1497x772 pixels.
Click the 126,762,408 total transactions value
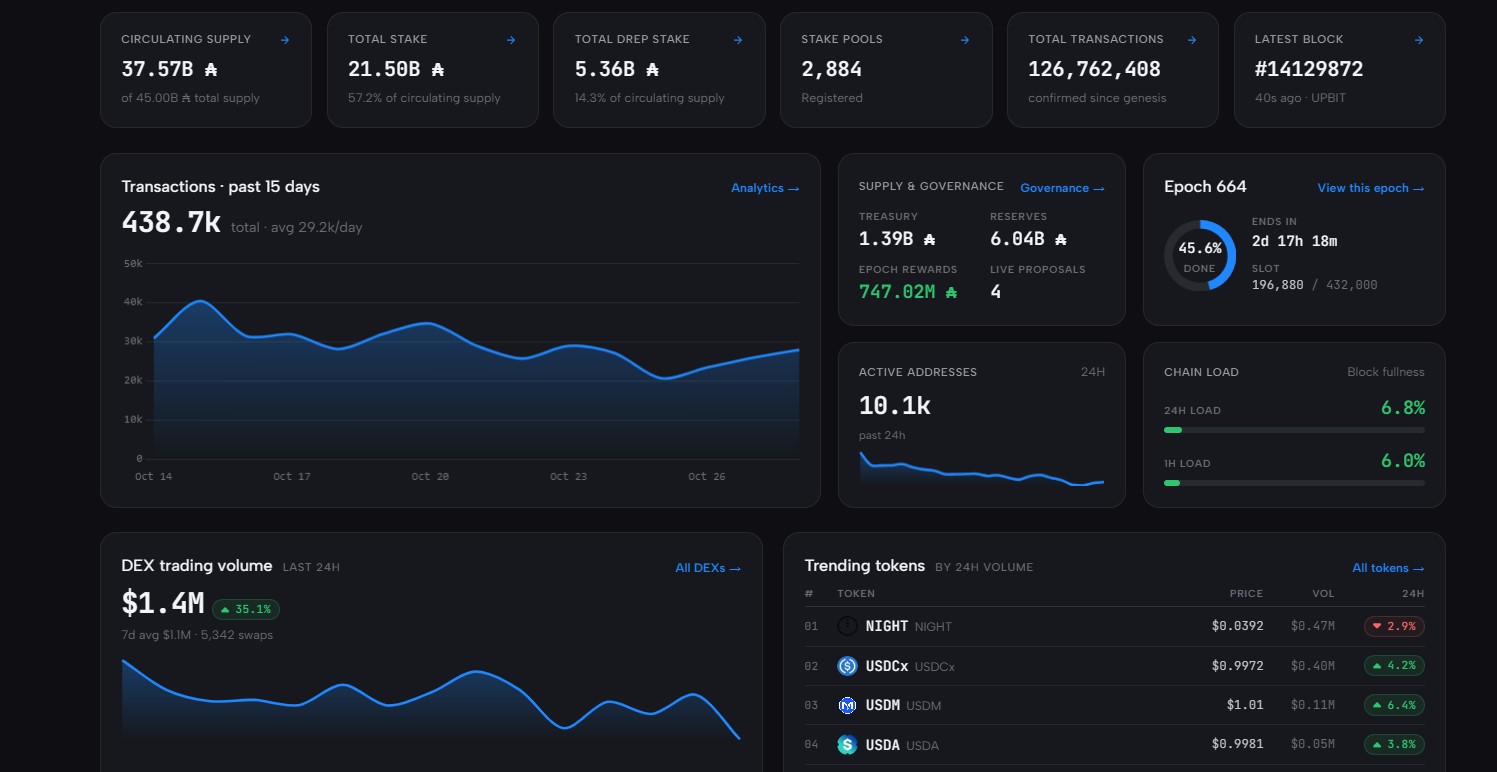pos(1094,69)
